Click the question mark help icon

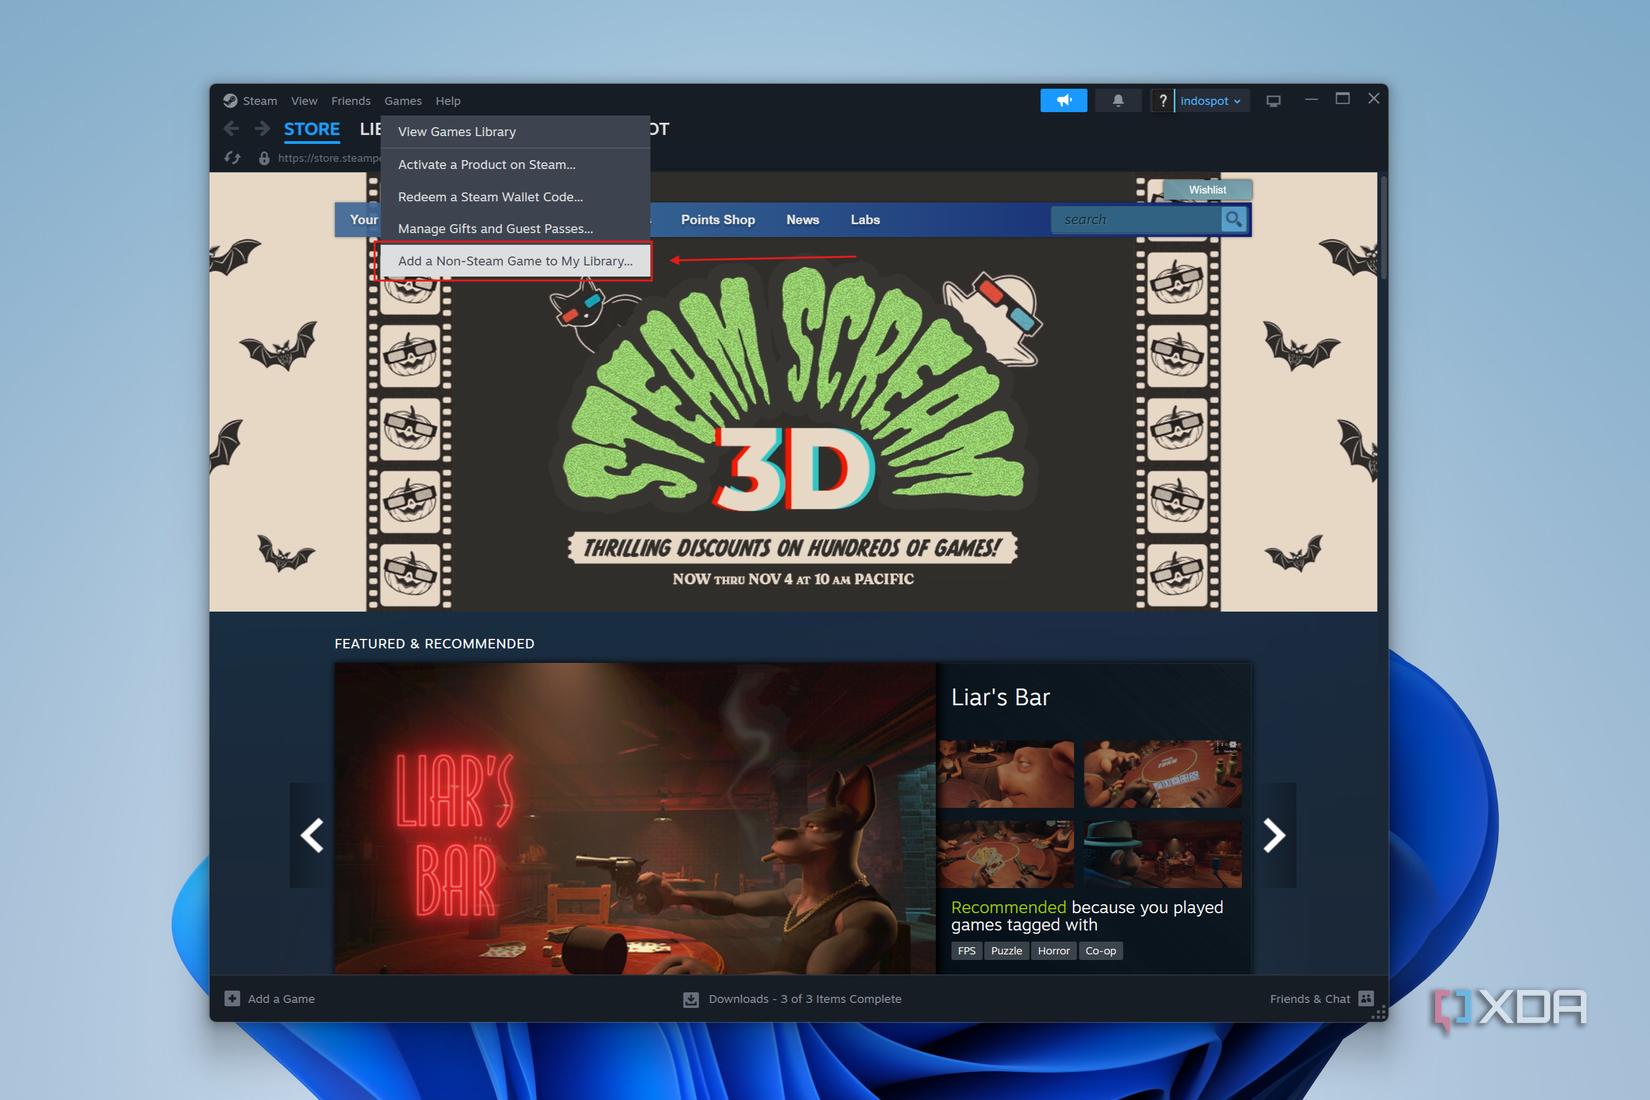coord(1162,100)
